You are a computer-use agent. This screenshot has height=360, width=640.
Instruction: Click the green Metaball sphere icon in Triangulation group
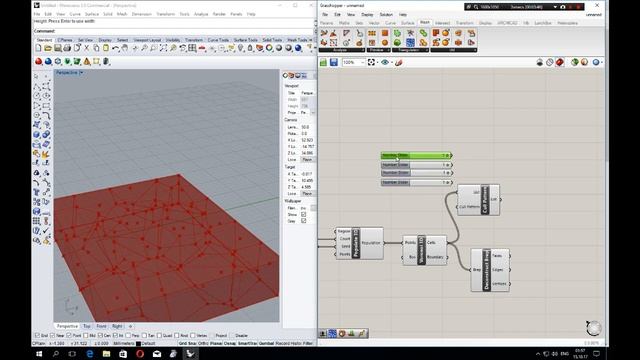coord(397,42)
